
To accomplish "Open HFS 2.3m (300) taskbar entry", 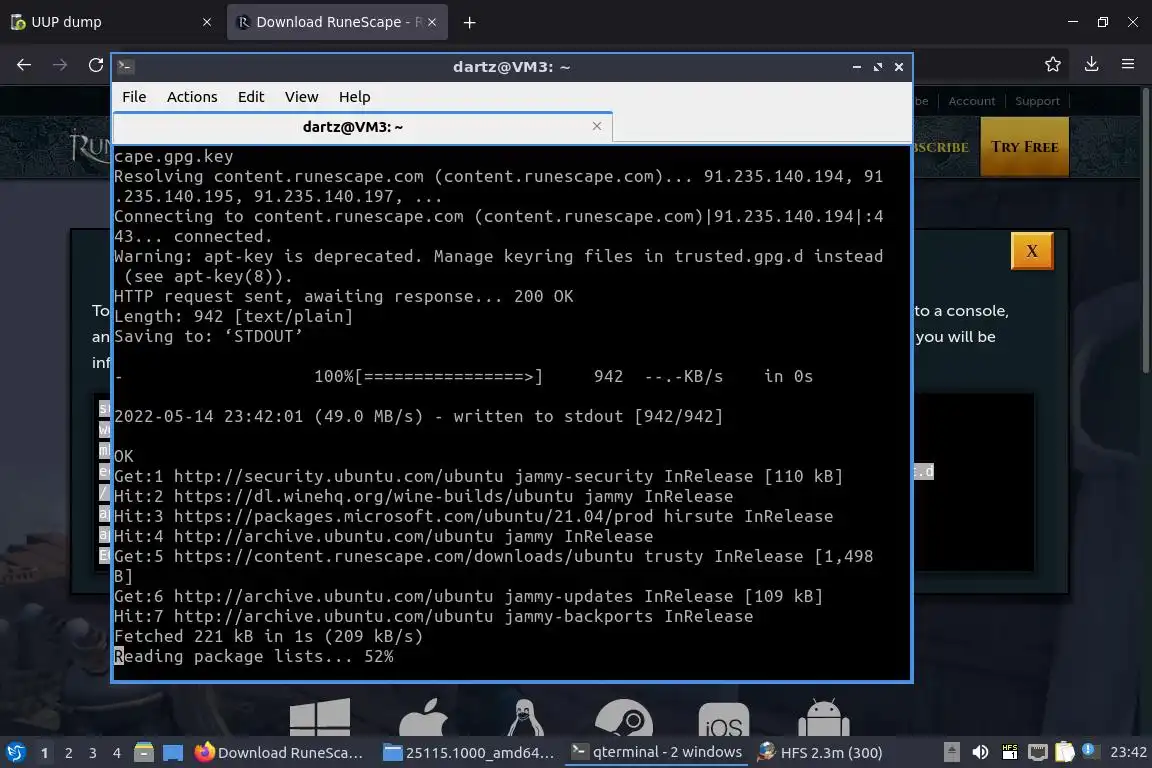I will tap(819, 753).
